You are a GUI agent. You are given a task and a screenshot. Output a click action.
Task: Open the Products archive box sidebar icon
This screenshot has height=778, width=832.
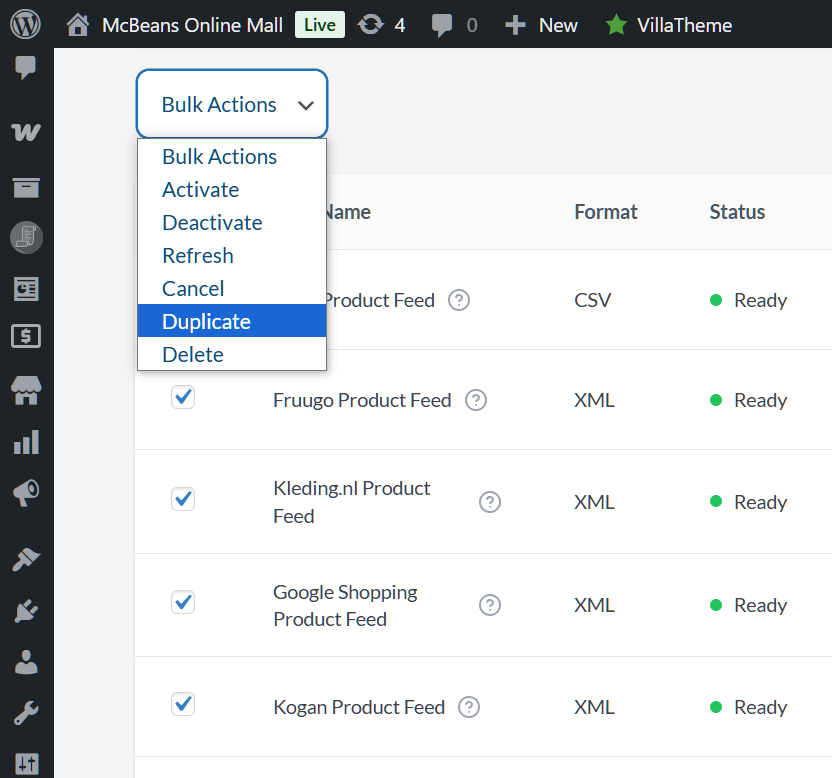(25, 187)
